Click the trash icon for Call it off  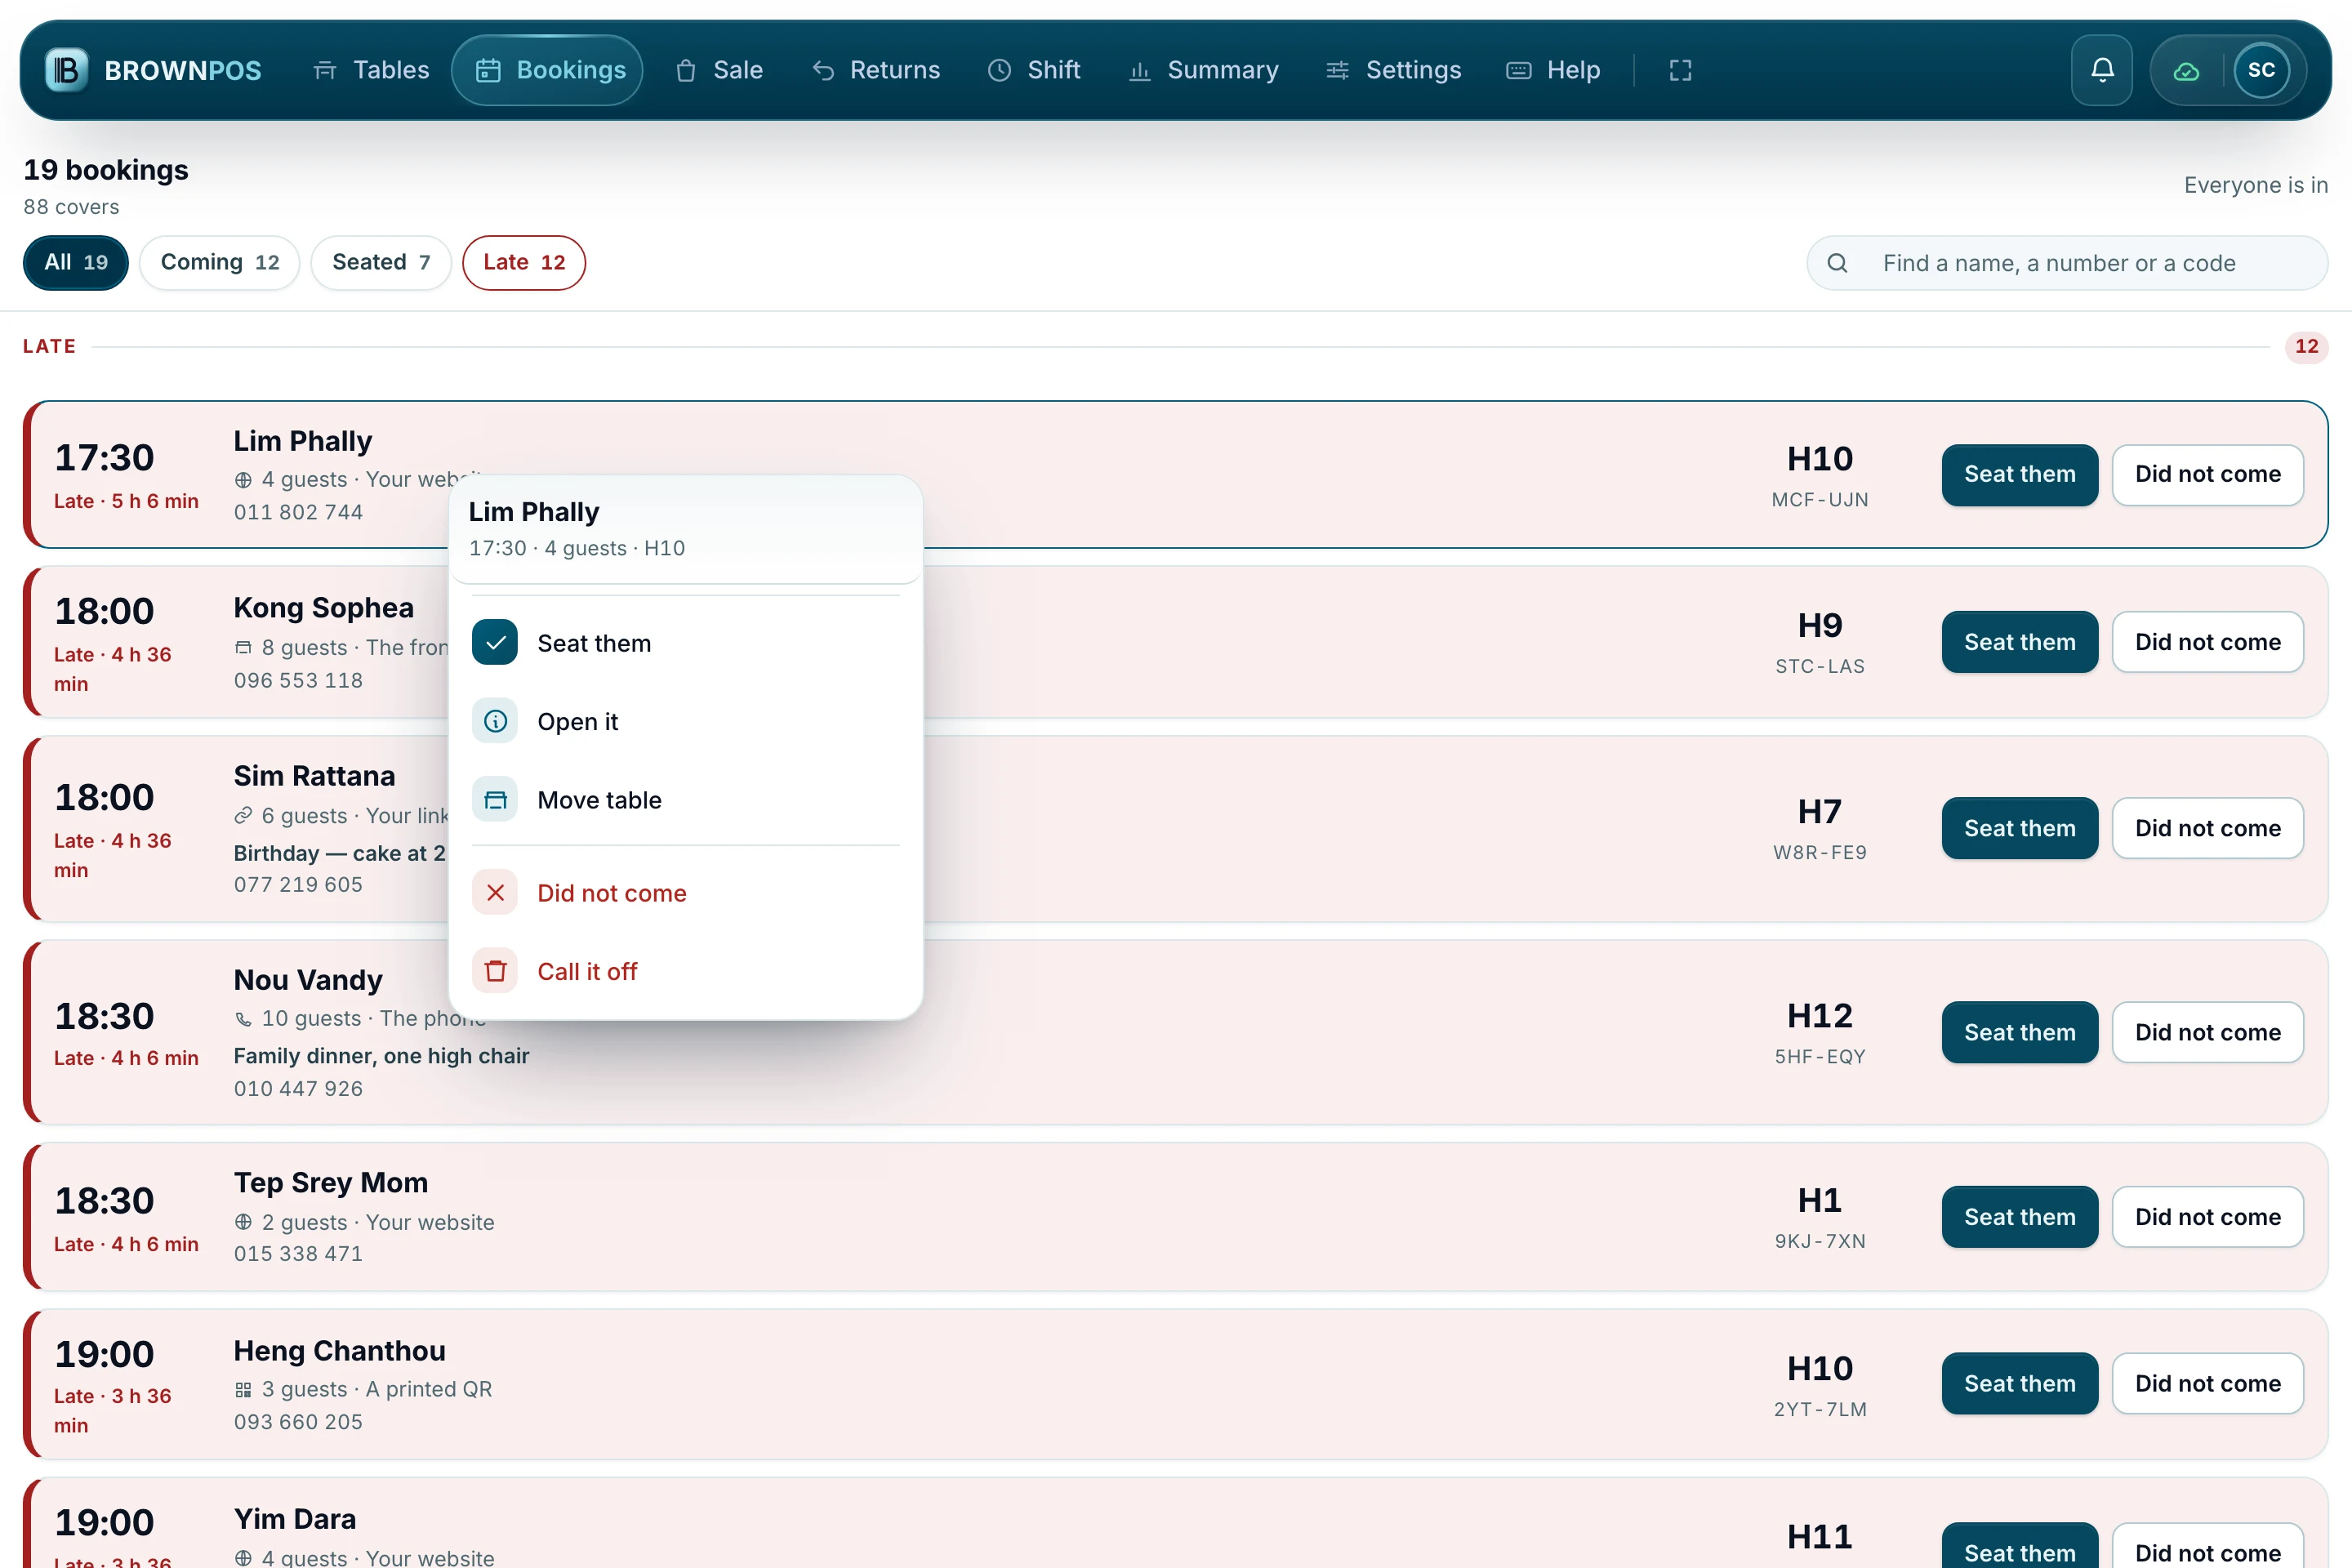[495, 971]
